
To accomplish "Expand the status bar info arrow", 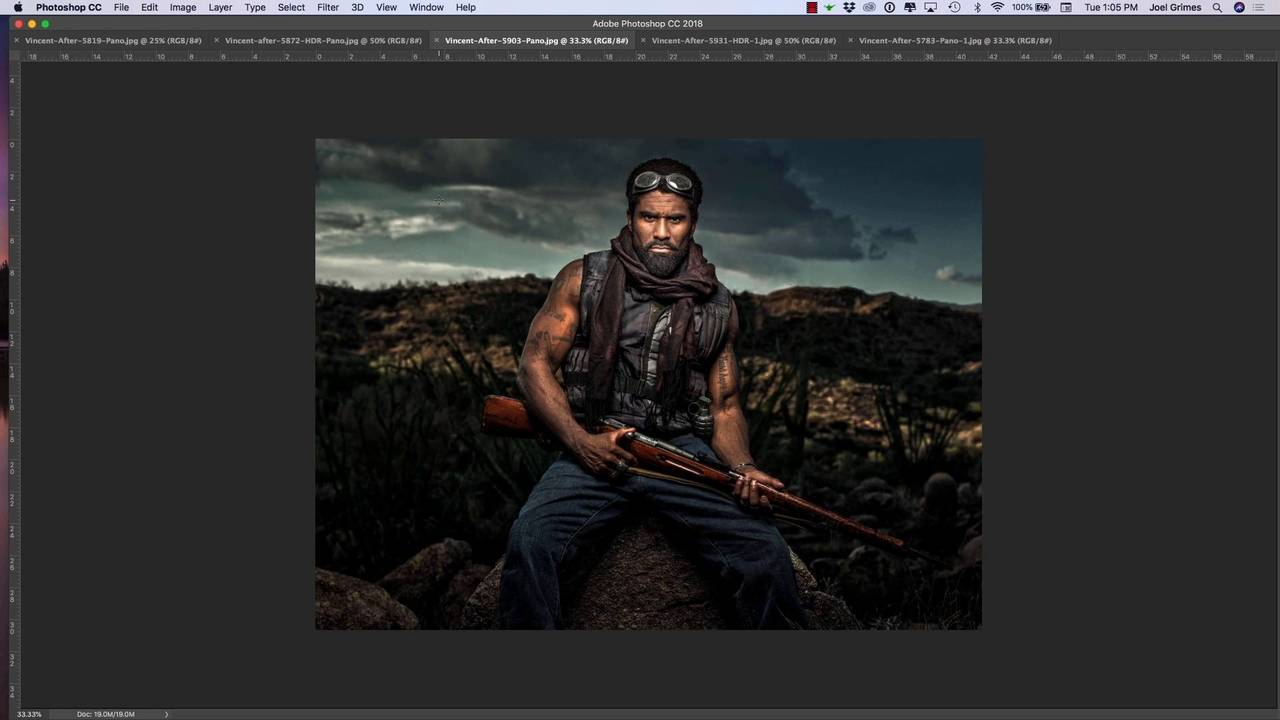I will tap(167, 714).
